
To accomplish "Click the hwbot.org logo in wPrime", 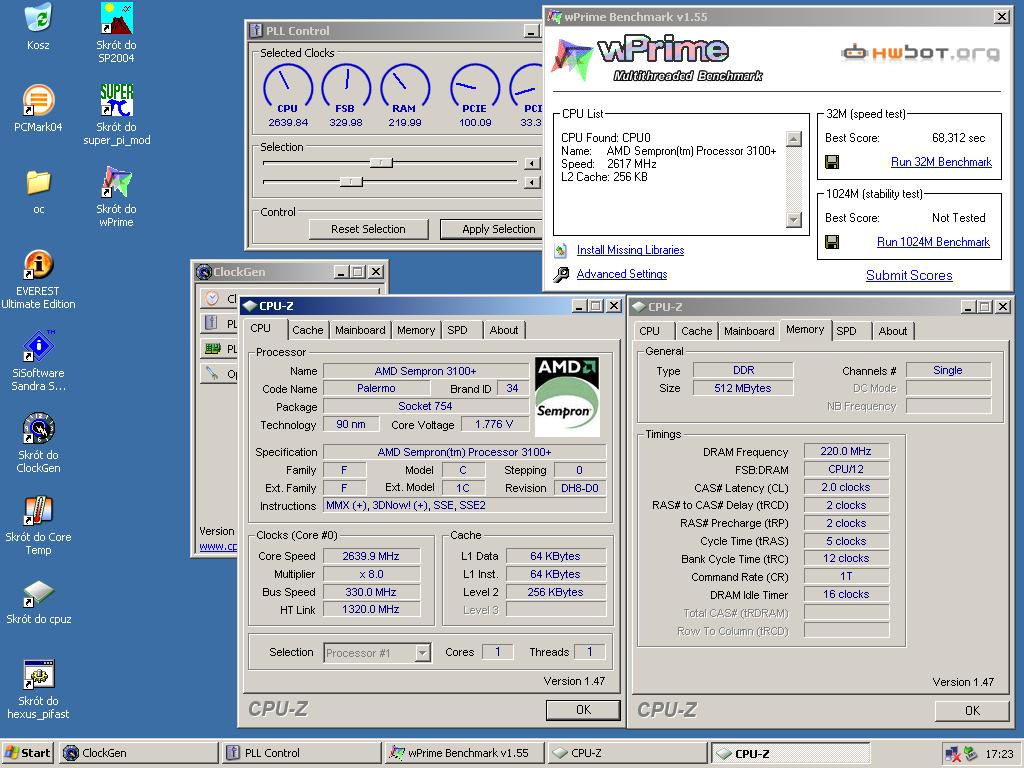I will tap(920, 52).
